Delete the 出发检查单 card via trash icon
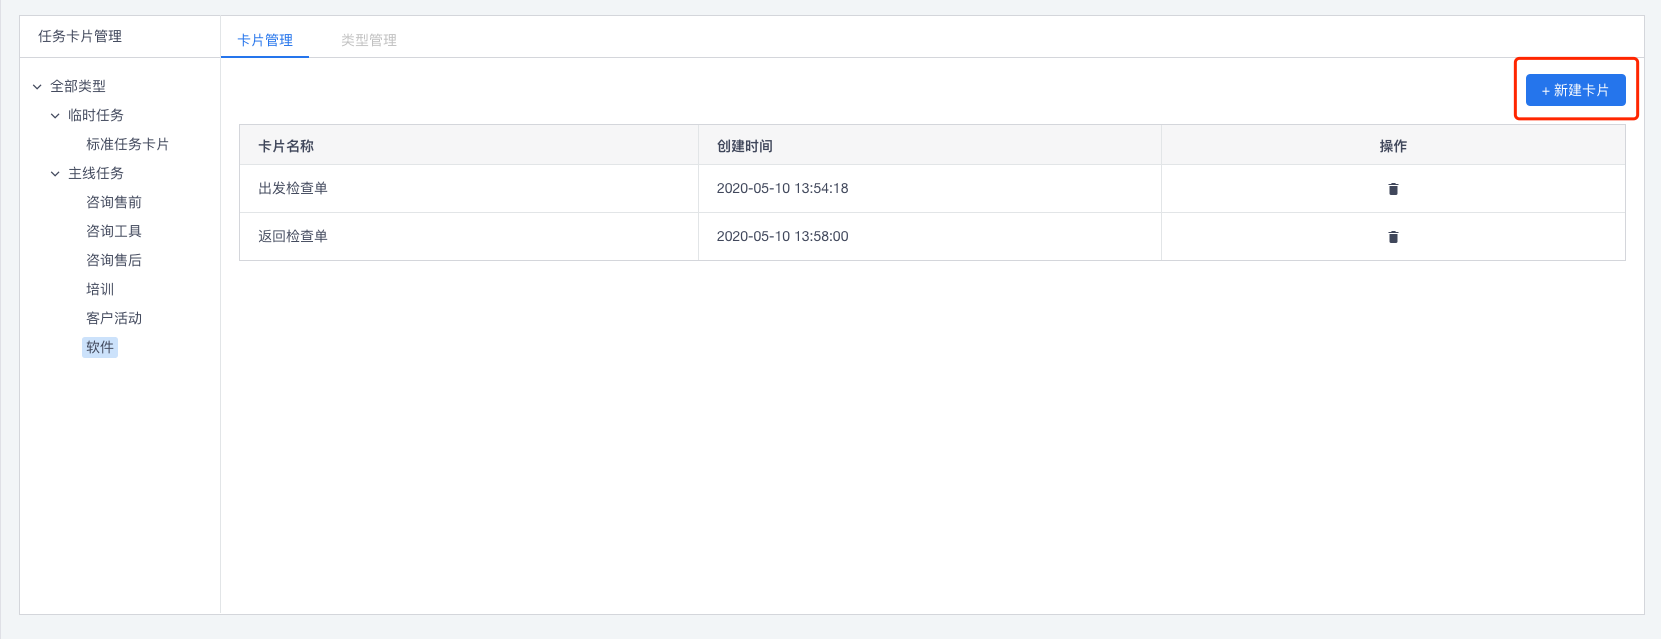 pyautogui.click(x=1393, y=189)
